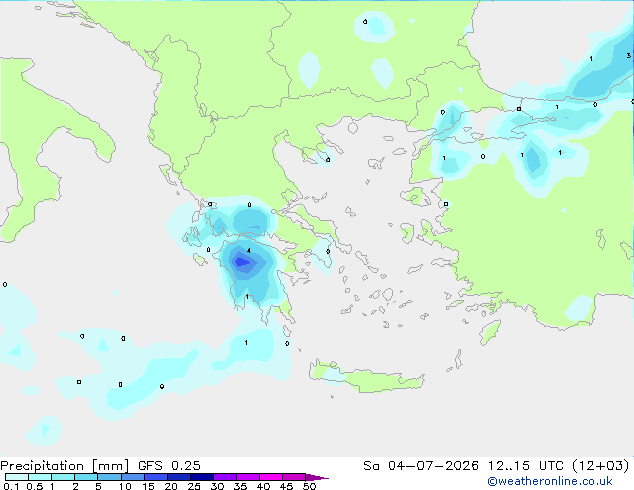634x490 pixels.
Task: Select the 2–5 mm legend color swatch
Action: click(86, 477)
